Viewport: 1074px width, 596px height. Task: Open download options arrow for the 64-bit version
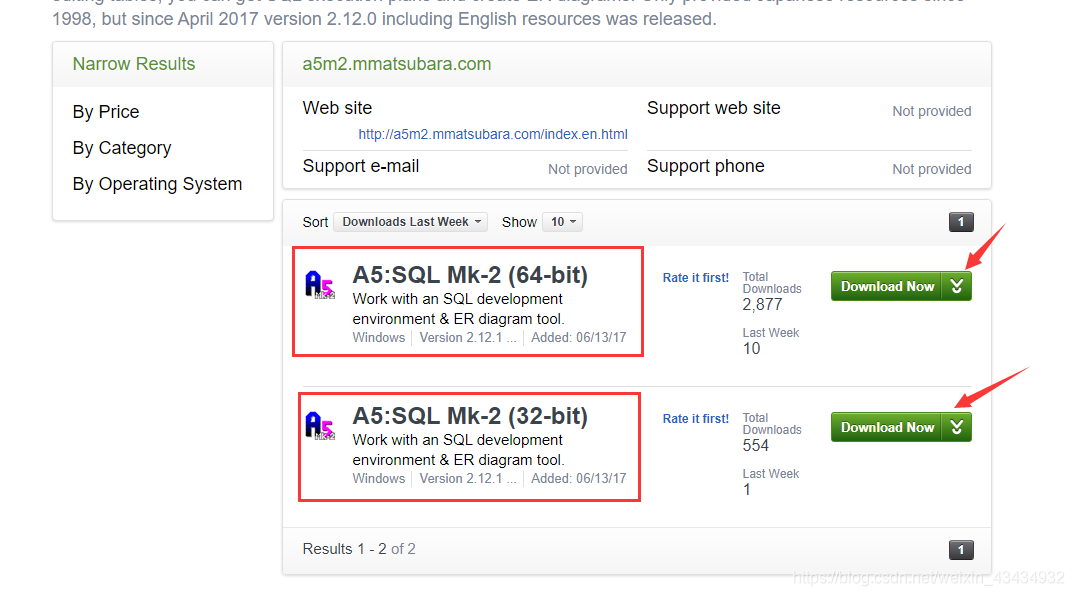pos(957,286)
